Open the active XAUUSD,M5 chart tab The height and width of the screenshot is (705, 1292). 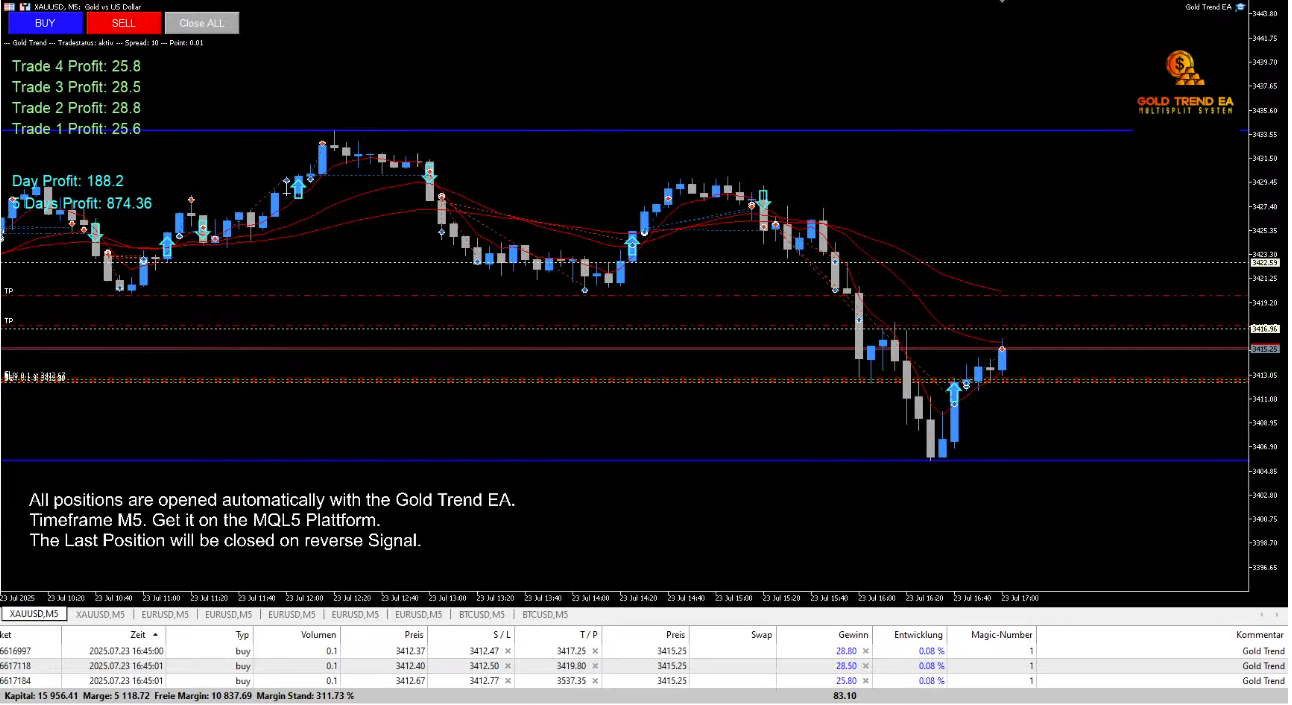tap(33, 614)
